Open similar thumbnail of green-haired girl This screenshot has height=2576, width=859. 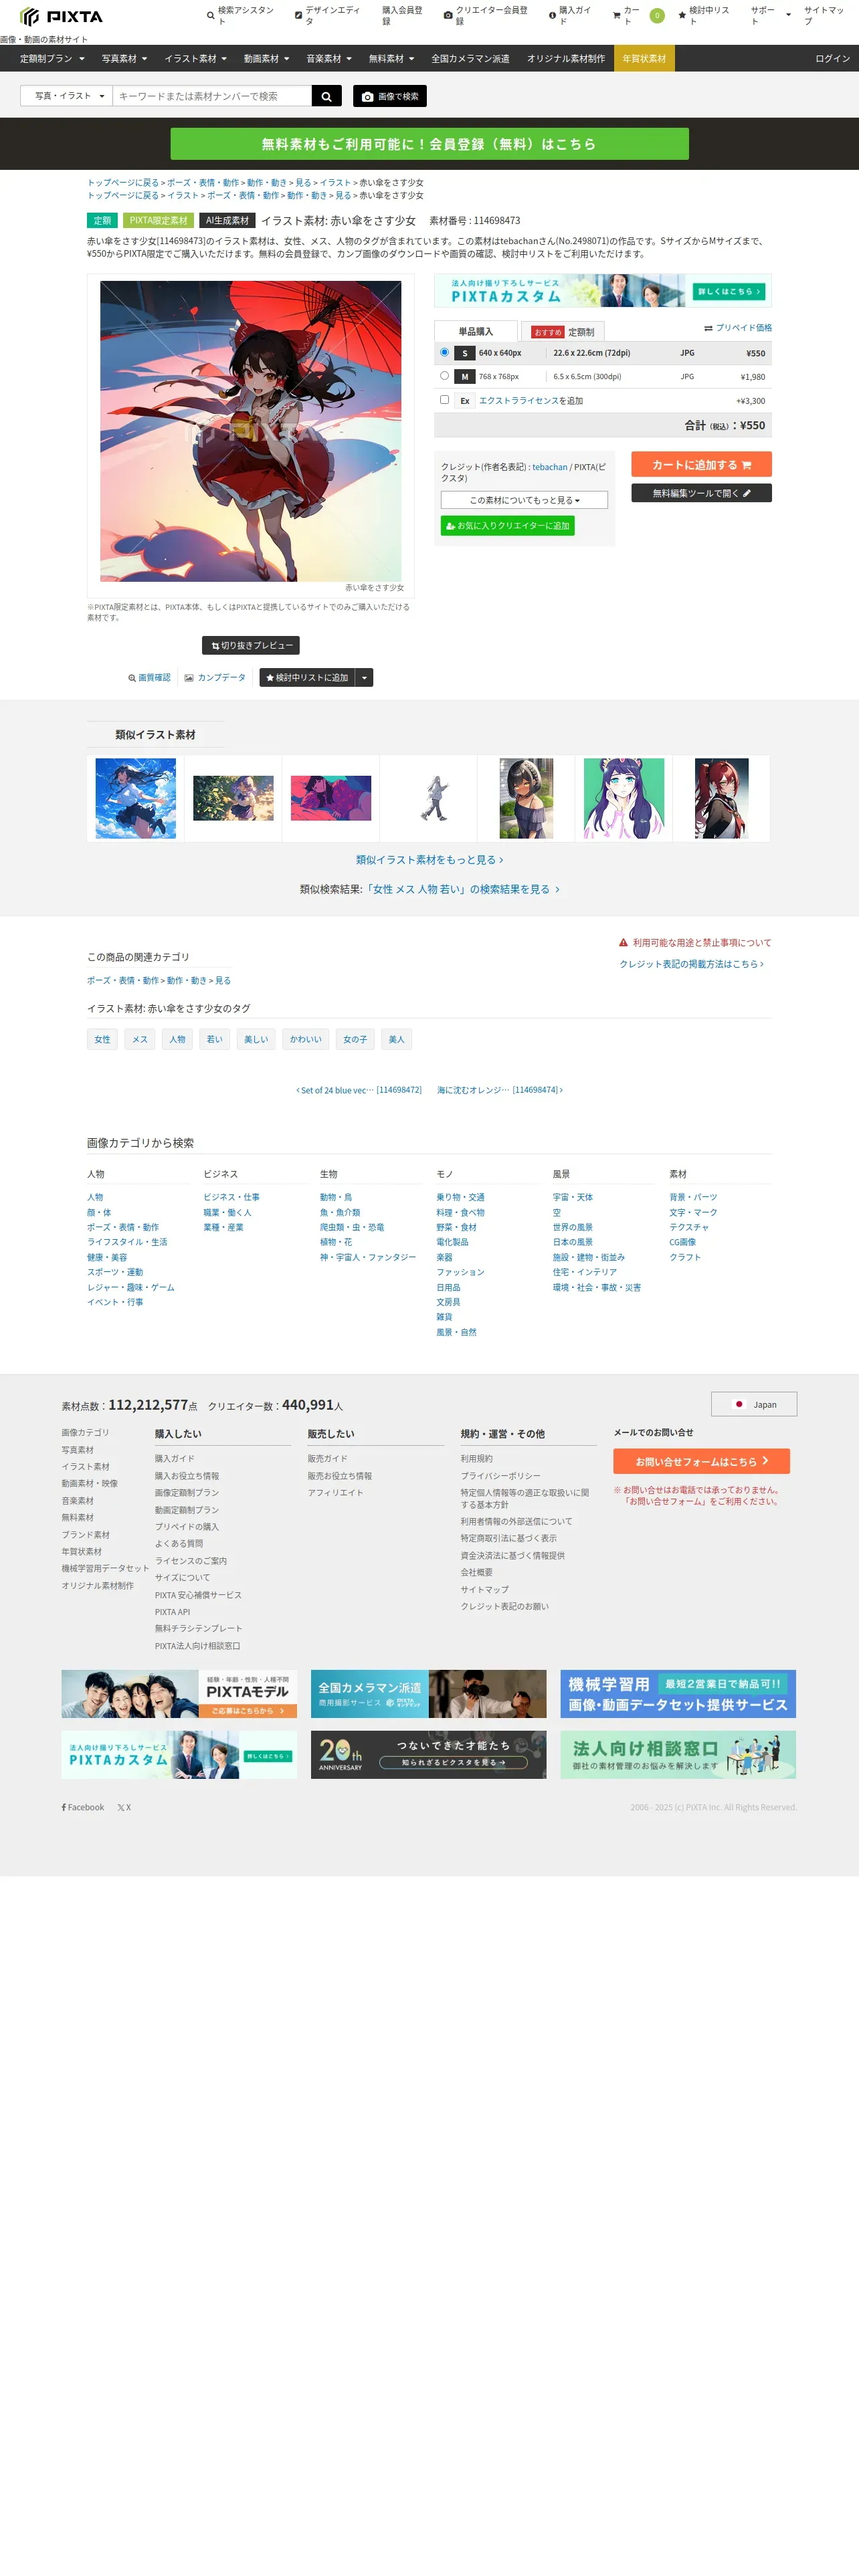click(x=624, y=798)
